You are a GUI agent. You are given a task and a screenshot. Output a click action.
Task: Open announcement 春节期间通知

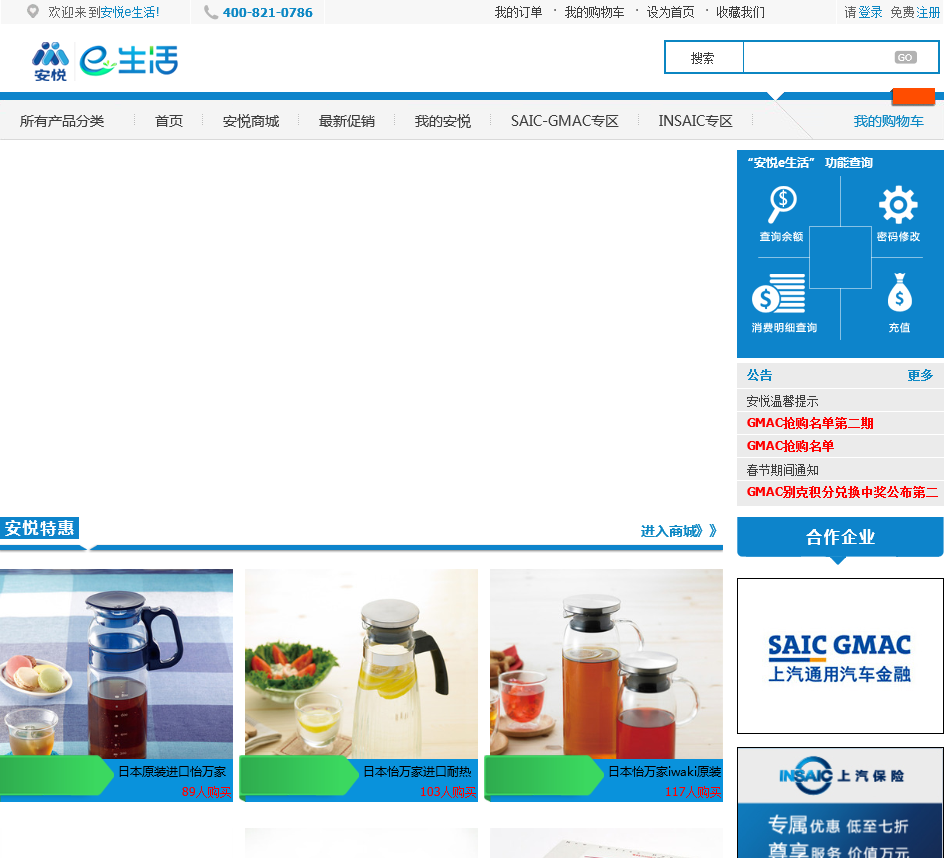pos(782,470)
